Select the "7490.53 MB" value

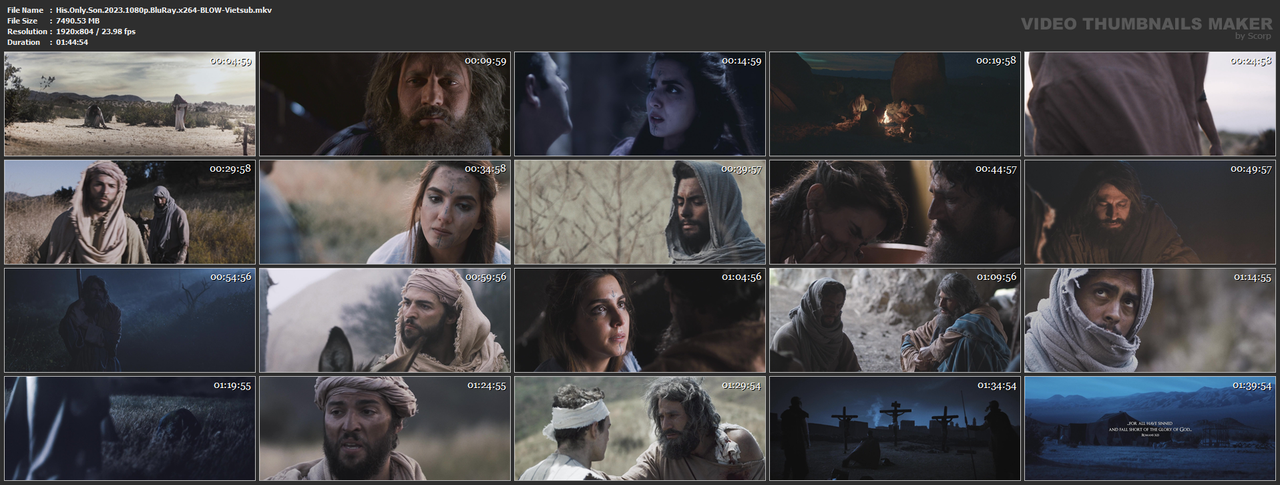(x=78, y=20)
